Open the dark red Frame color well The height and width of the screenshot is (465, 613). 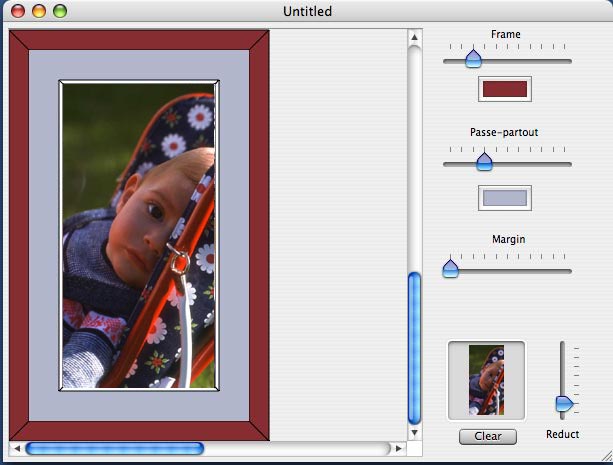[x=505, y=89]
